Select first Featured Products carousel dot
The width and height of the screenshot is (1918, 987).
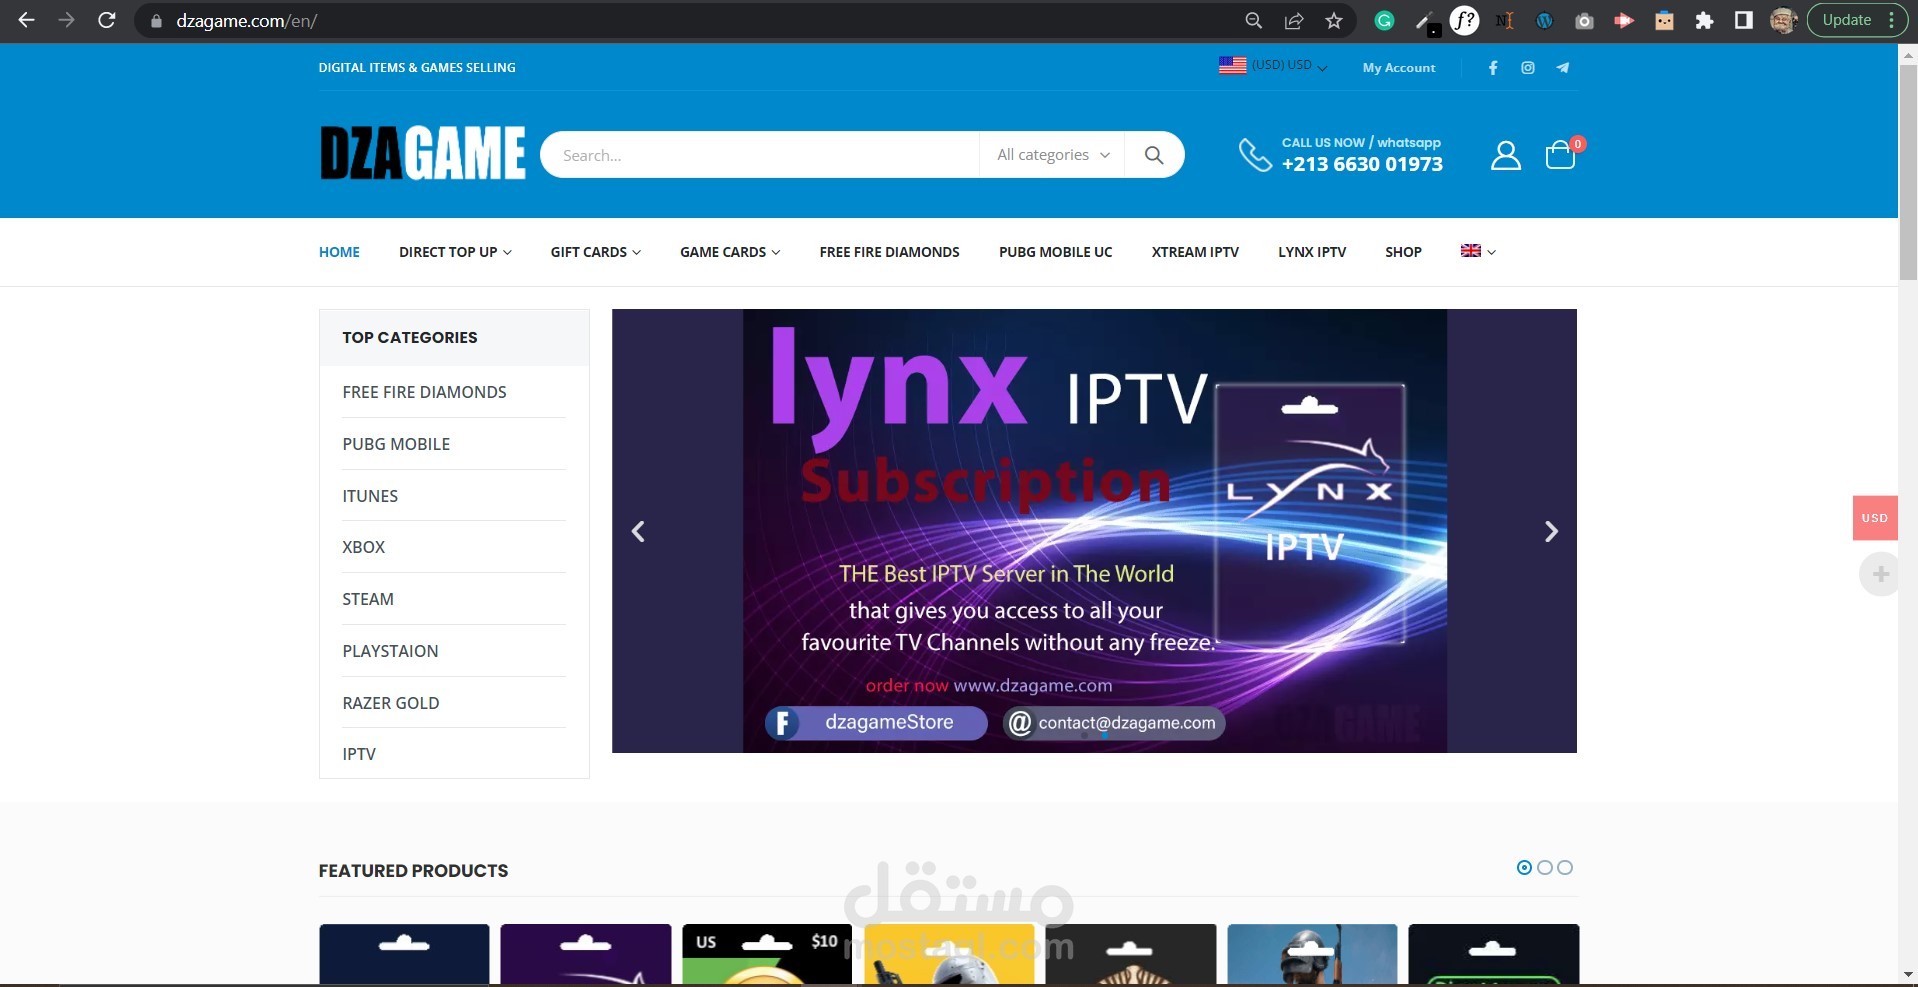click(1524, 868)
